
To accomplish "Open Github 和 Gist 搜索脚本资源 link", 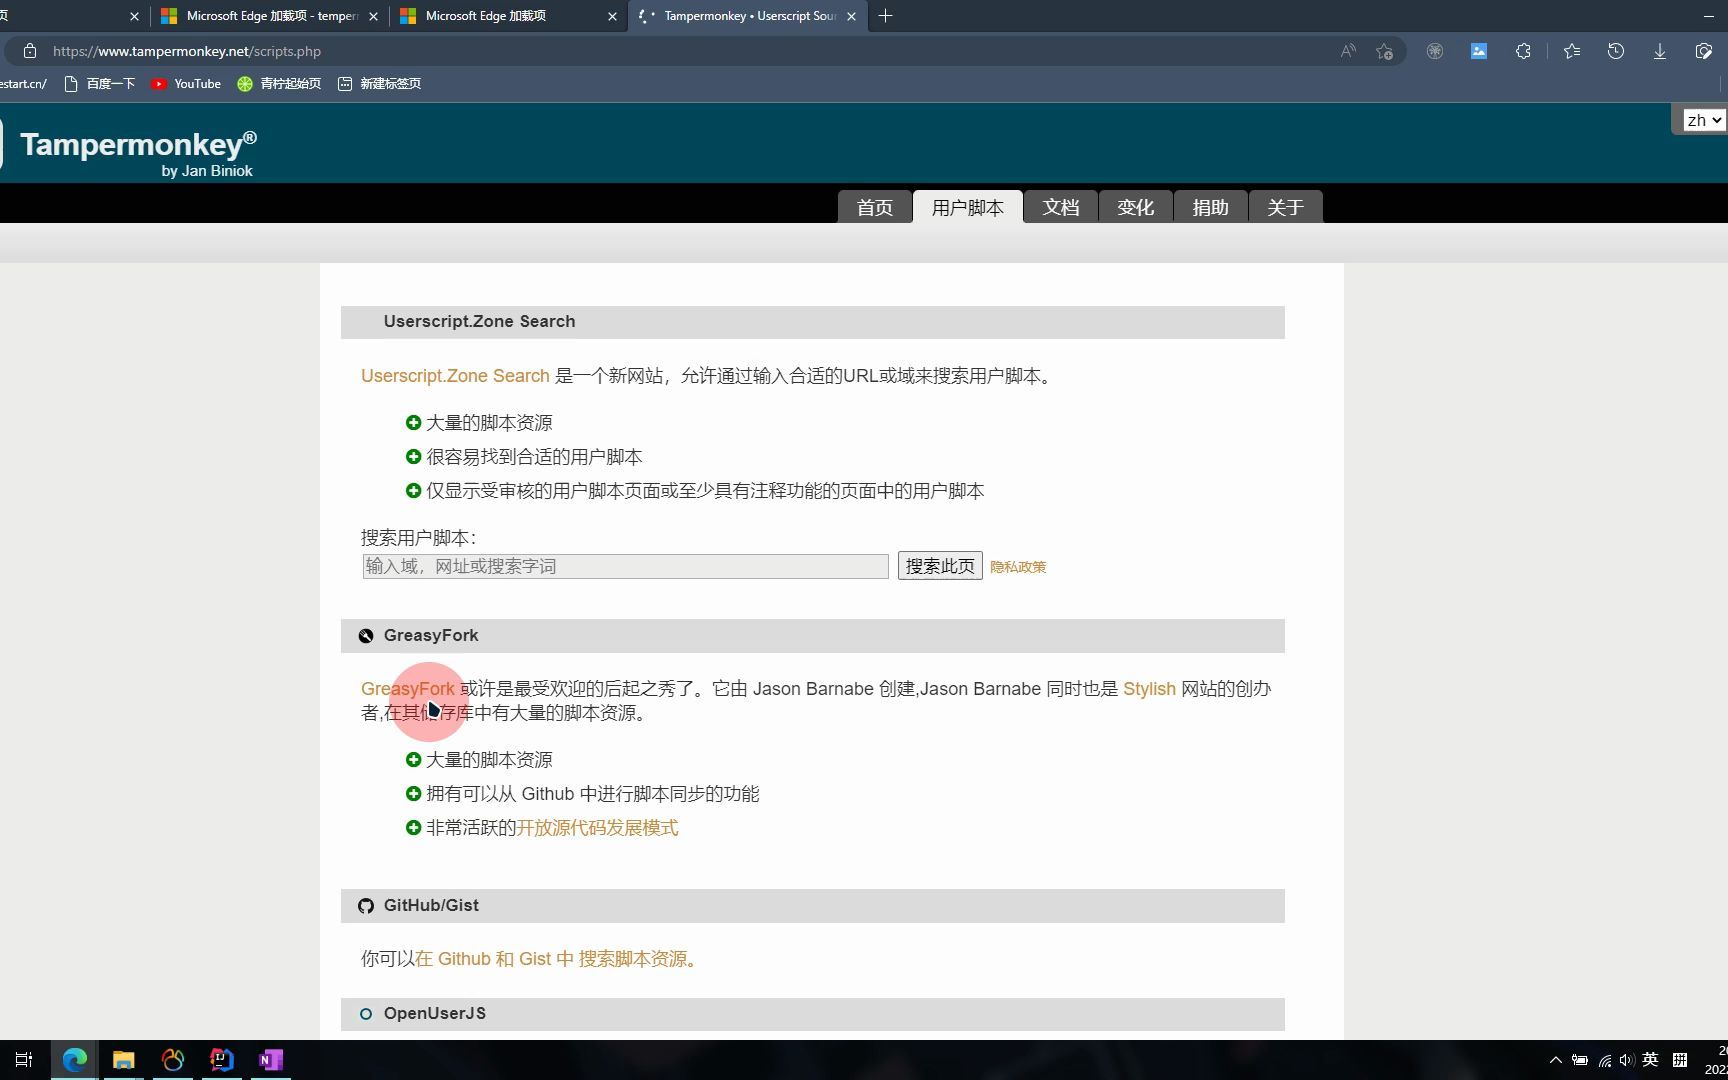I will [x=556, y=959].
